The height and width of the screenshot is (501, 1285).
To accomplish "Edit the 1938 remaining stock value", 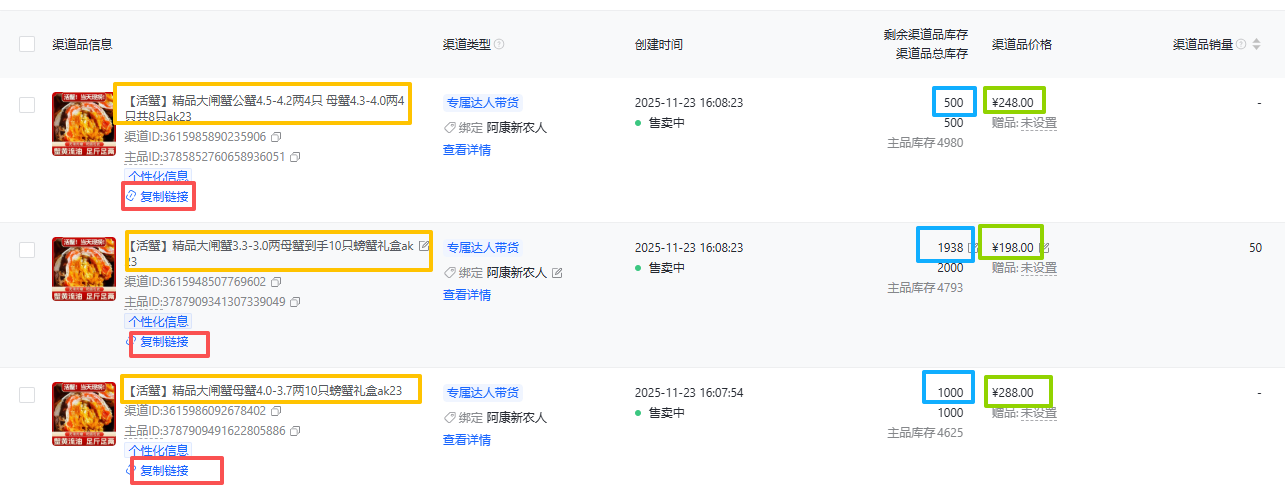I will 973,248.
